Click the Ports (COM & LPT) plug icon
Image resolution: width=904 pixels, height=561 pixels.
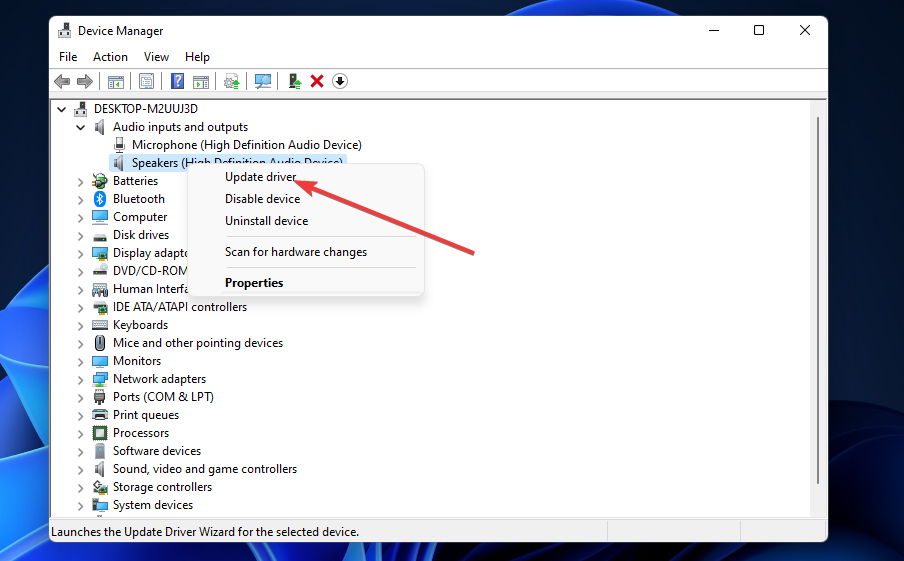pyautogui.click(x=100, y=397)
